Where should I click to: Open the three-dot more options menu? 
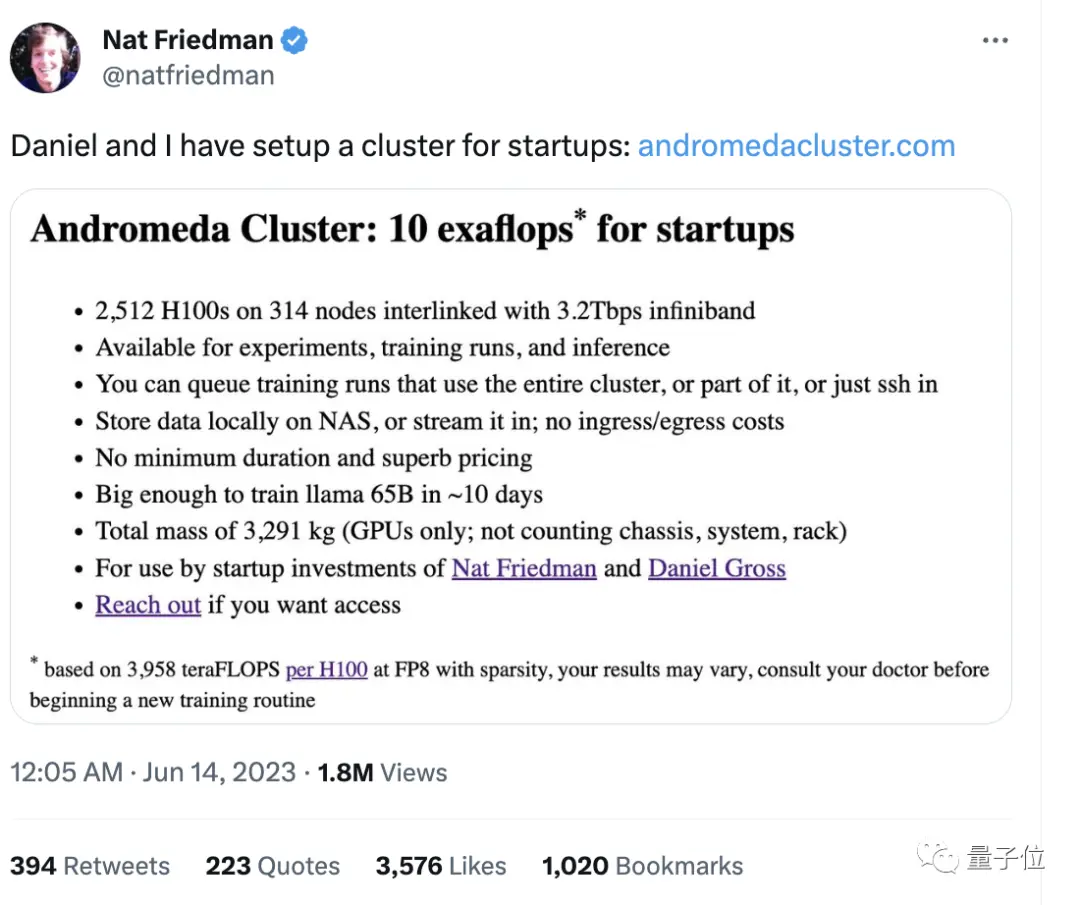click(x=995, y=41)
